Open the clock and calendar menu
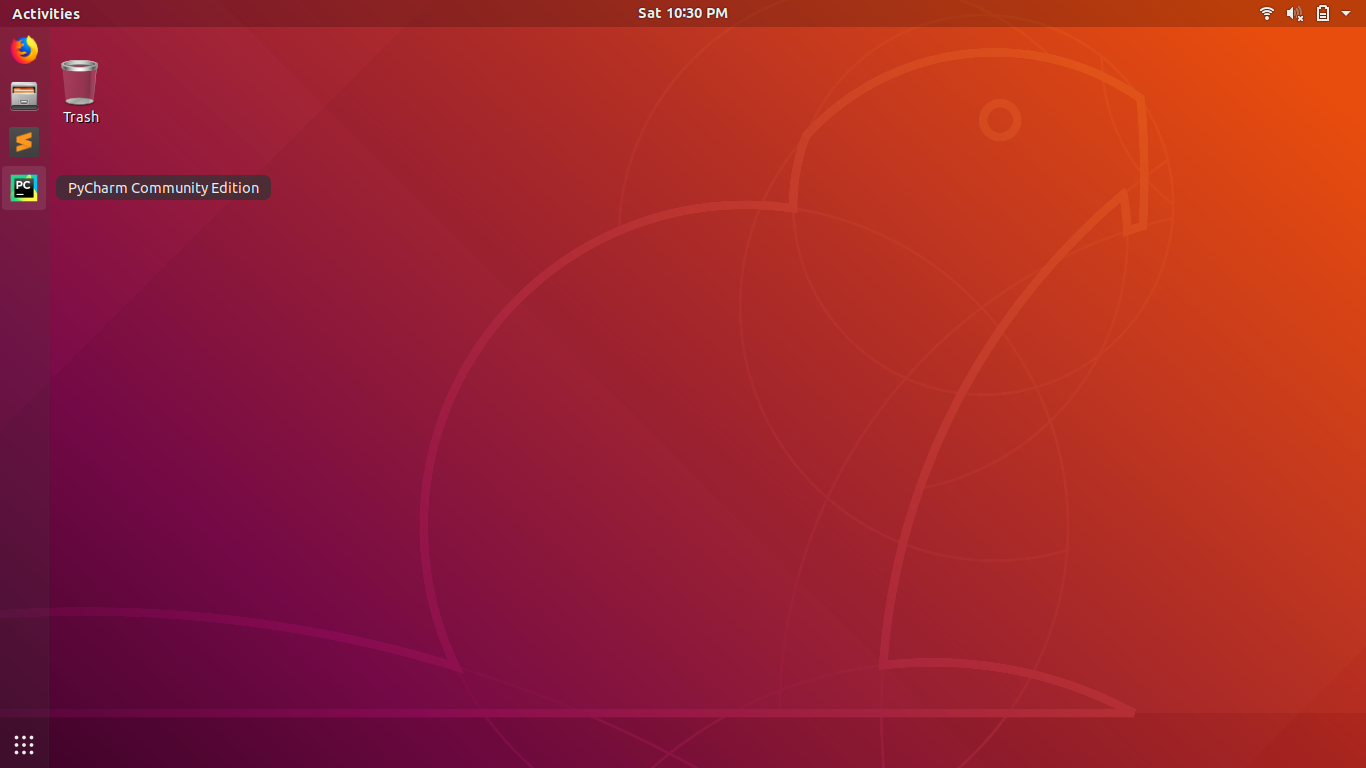 [x=683, y=13]
